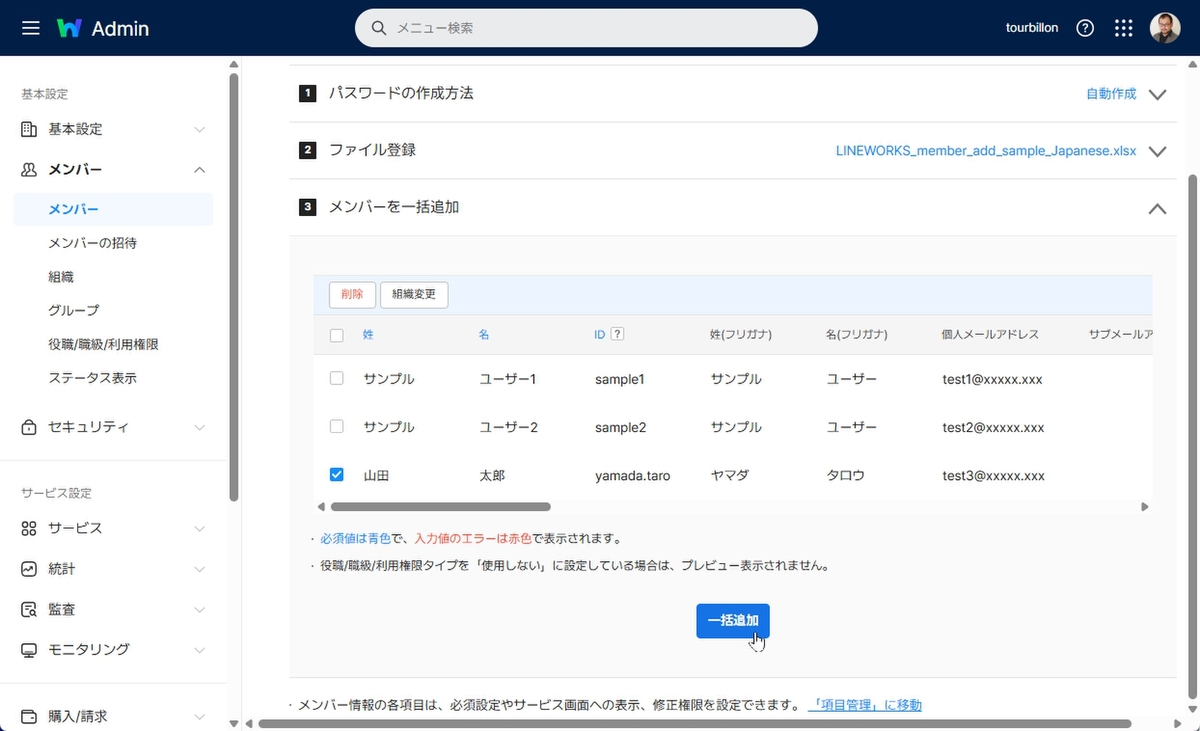Click the 統計 chart icon
1200x731 pixels.
pos(29,569)
